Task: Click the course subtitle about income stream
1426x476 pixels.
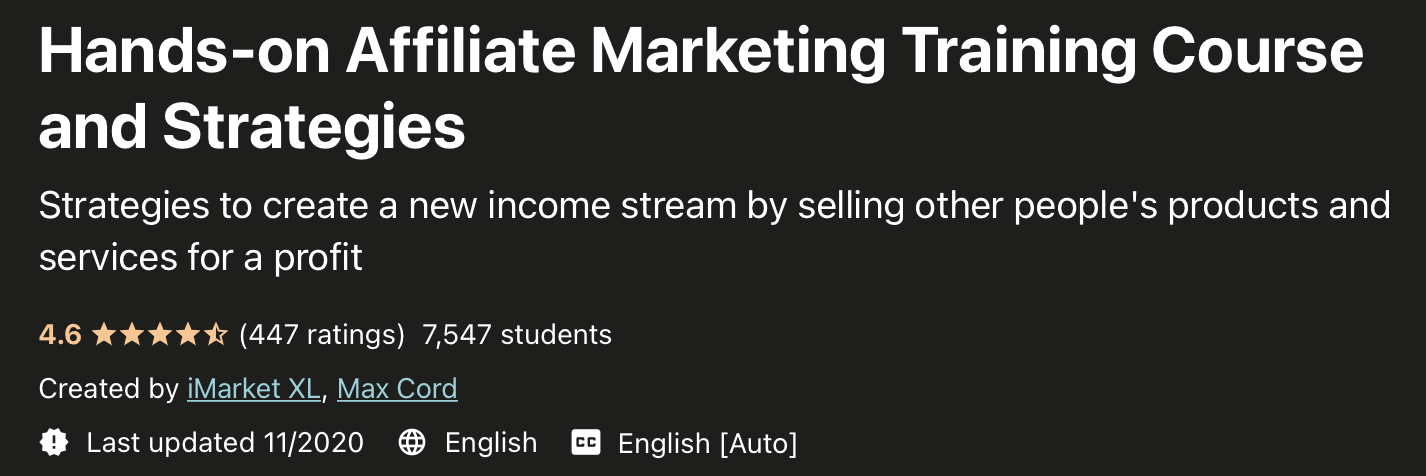Action: pyautogui.click(x=713, y=206)
